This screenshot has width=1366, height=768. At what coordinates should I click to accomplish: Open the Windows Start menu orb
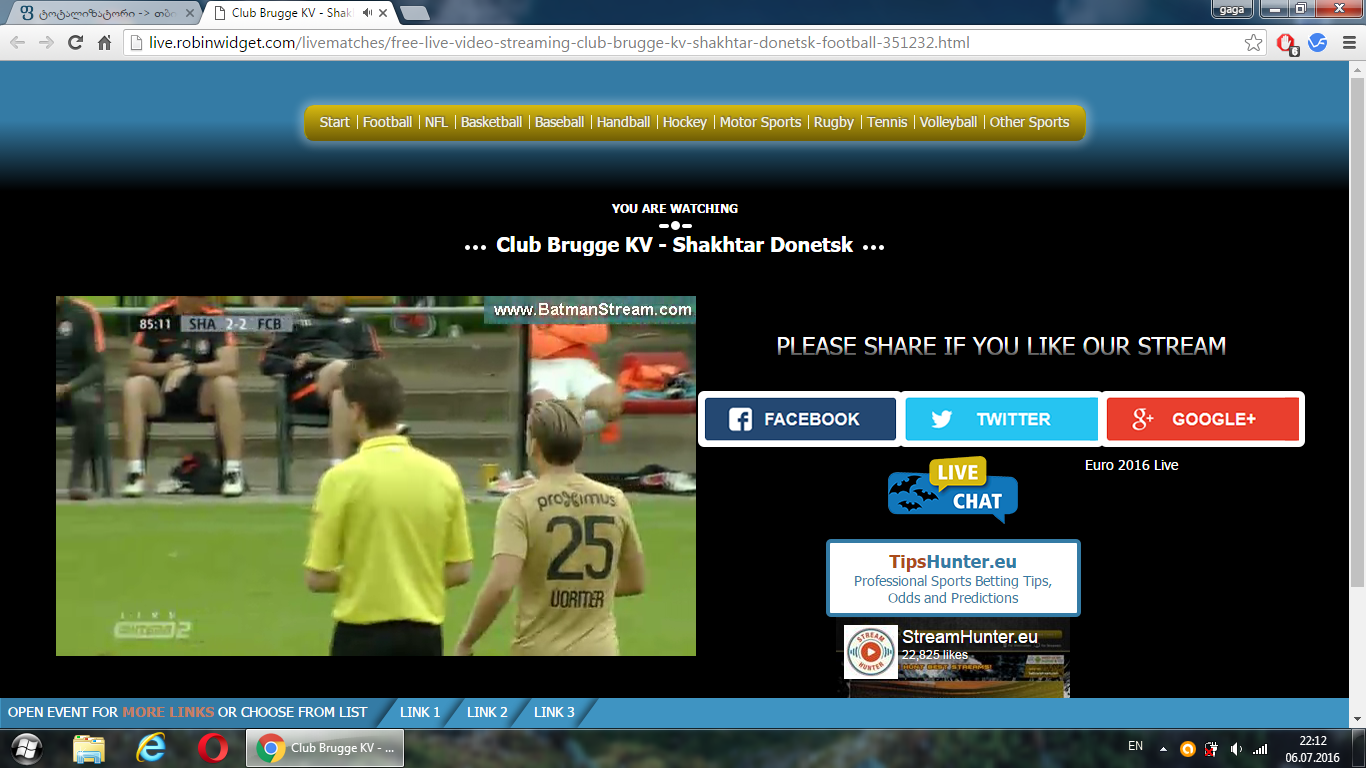click(x=27, y=748)
